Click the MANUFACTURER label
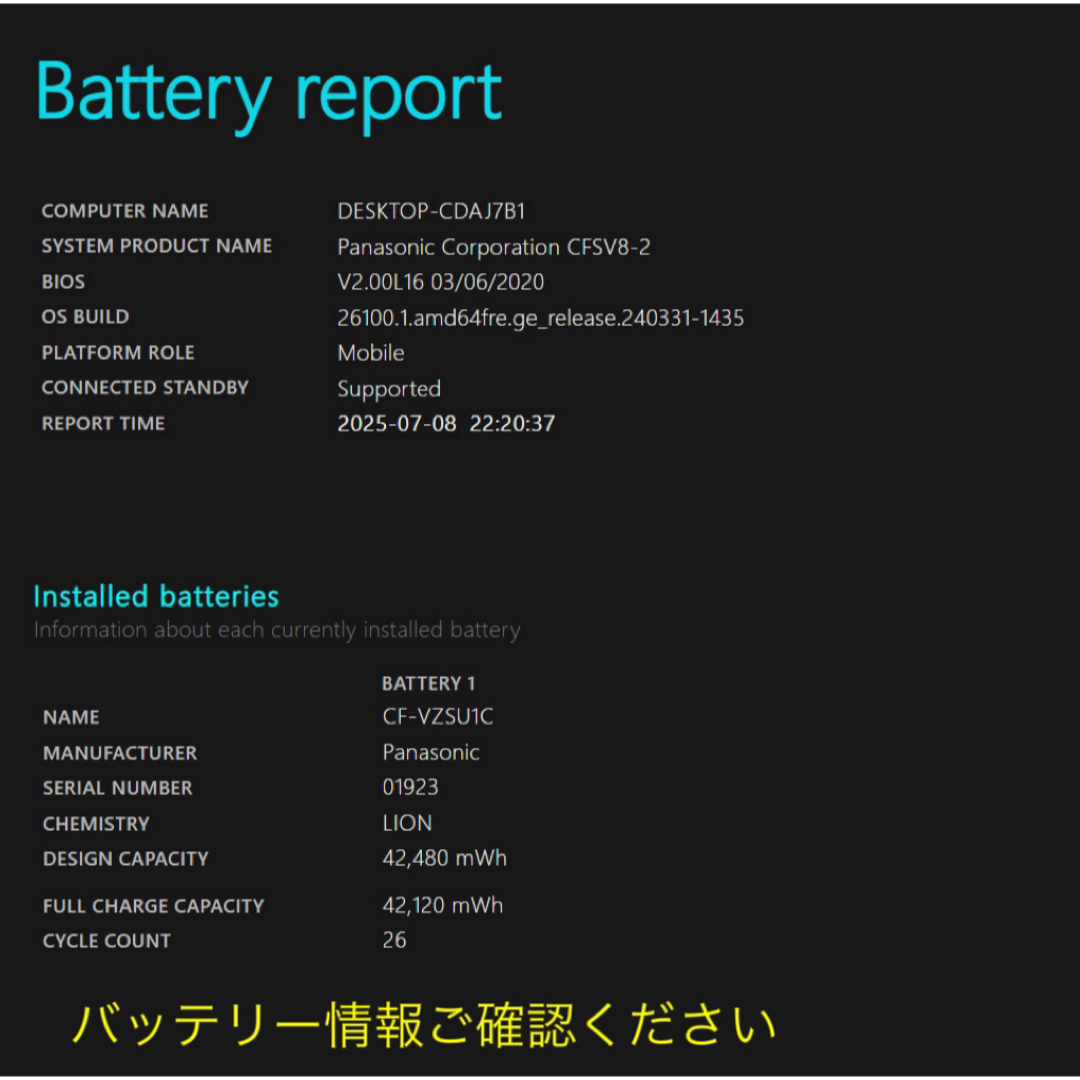 pyautogui.click(x=120, y=754)
